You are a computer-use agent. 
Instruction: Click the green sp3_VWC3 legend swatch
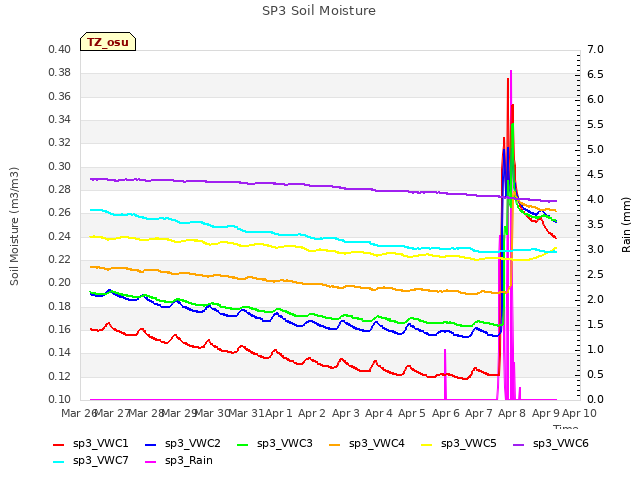click(243, 444)
